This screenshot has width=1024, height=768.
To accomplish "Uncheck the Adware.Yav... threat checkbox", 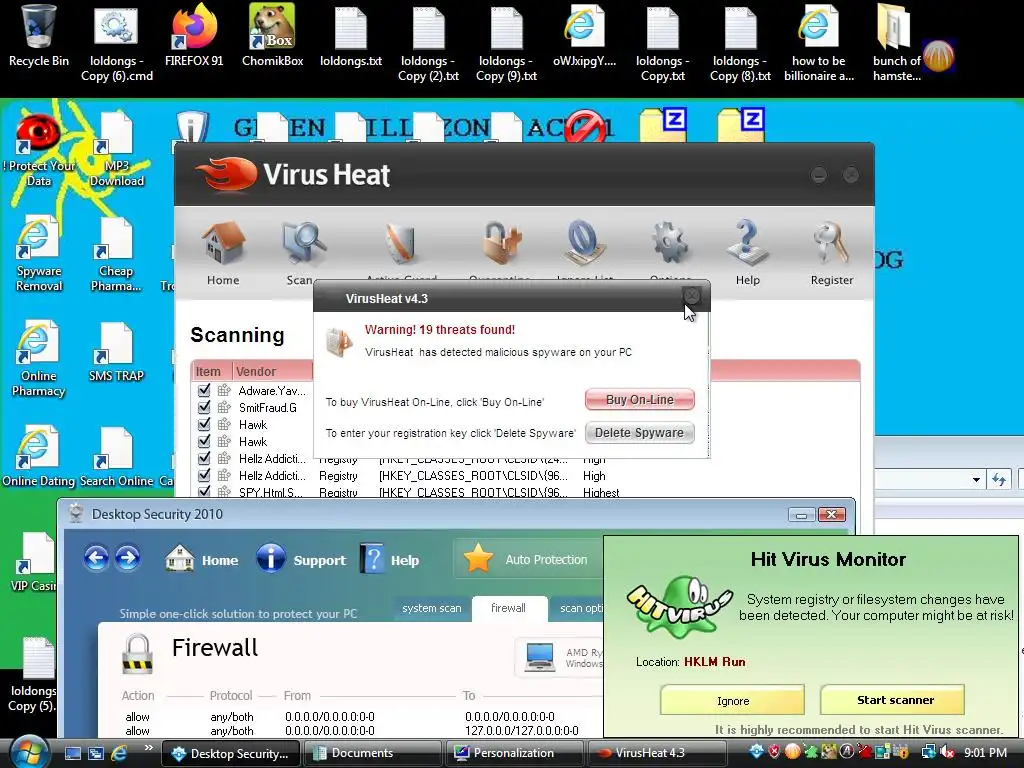I will click(x=204, y=390).
